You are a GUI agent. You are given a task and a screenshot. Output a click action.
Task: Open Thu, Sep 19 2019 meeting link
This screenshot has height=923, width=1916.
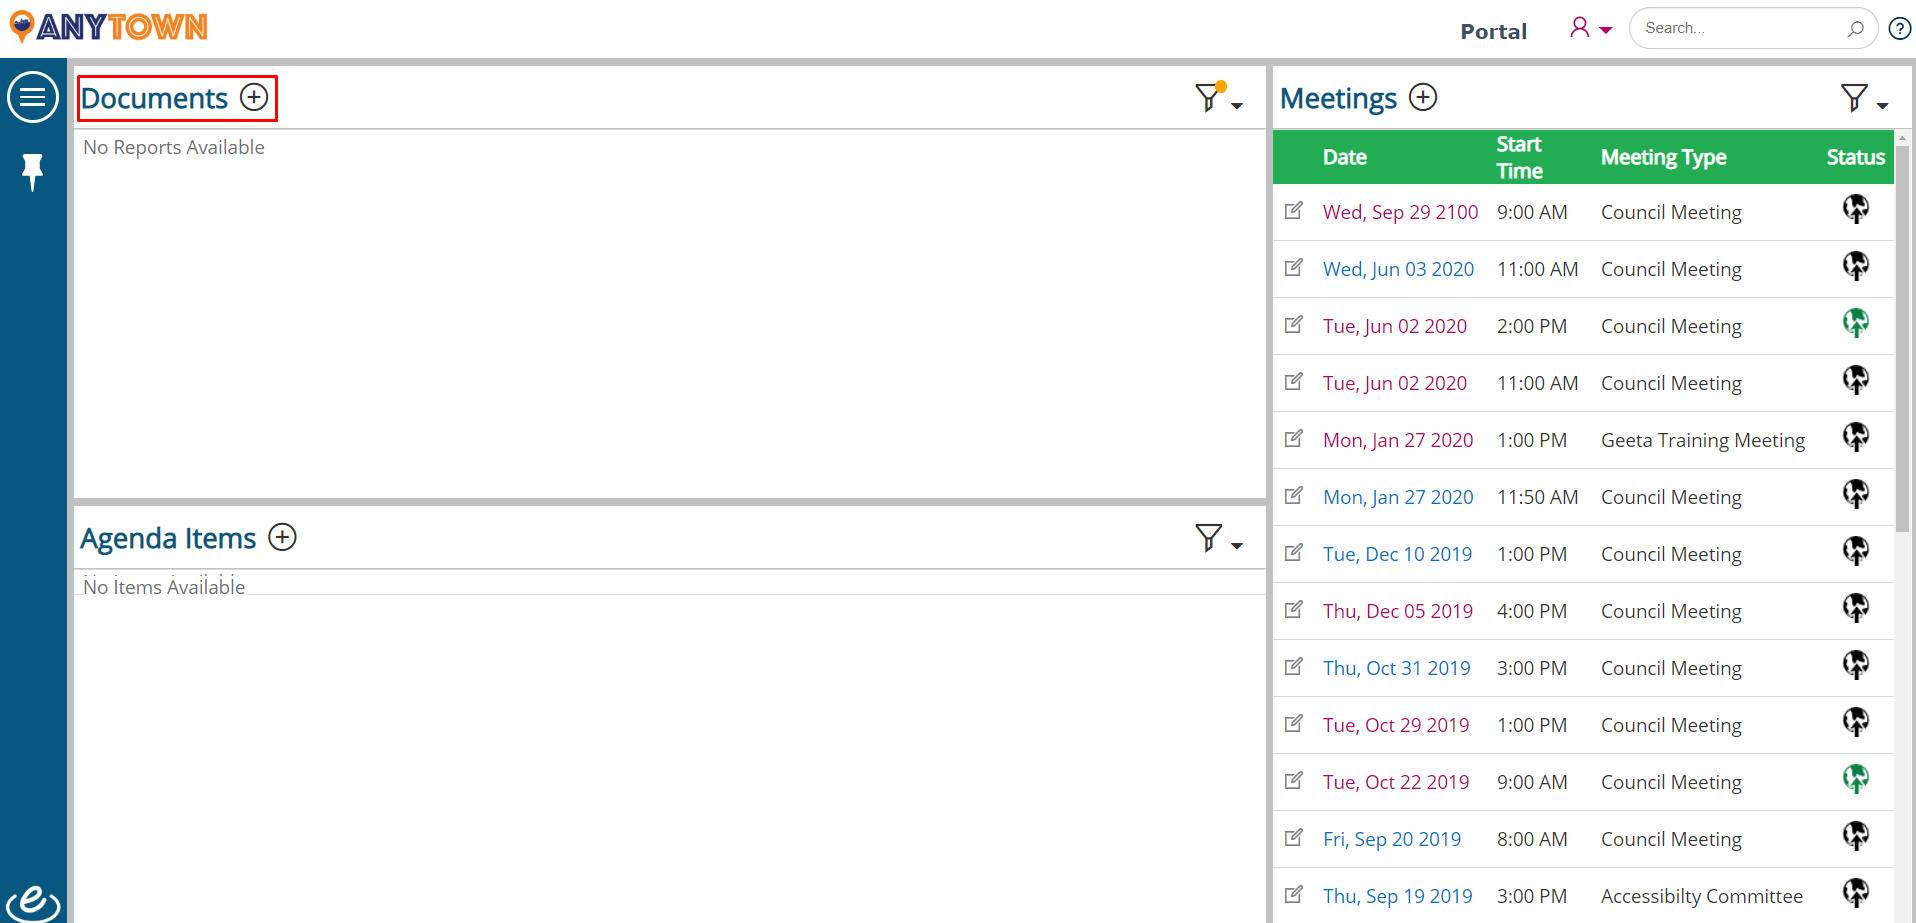point(1397,896)
